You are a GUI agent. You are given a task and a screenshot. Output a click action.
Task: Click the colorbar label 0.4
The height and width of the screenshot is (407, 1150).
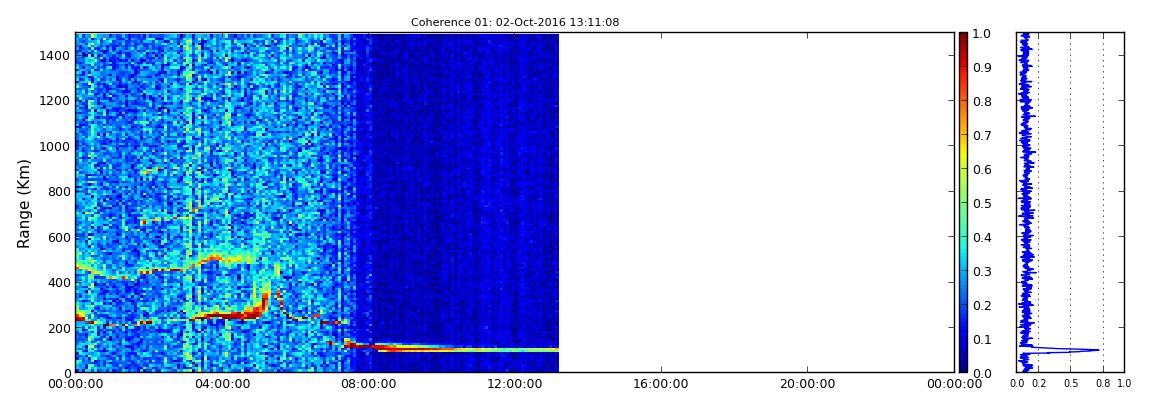pos(981,238)
